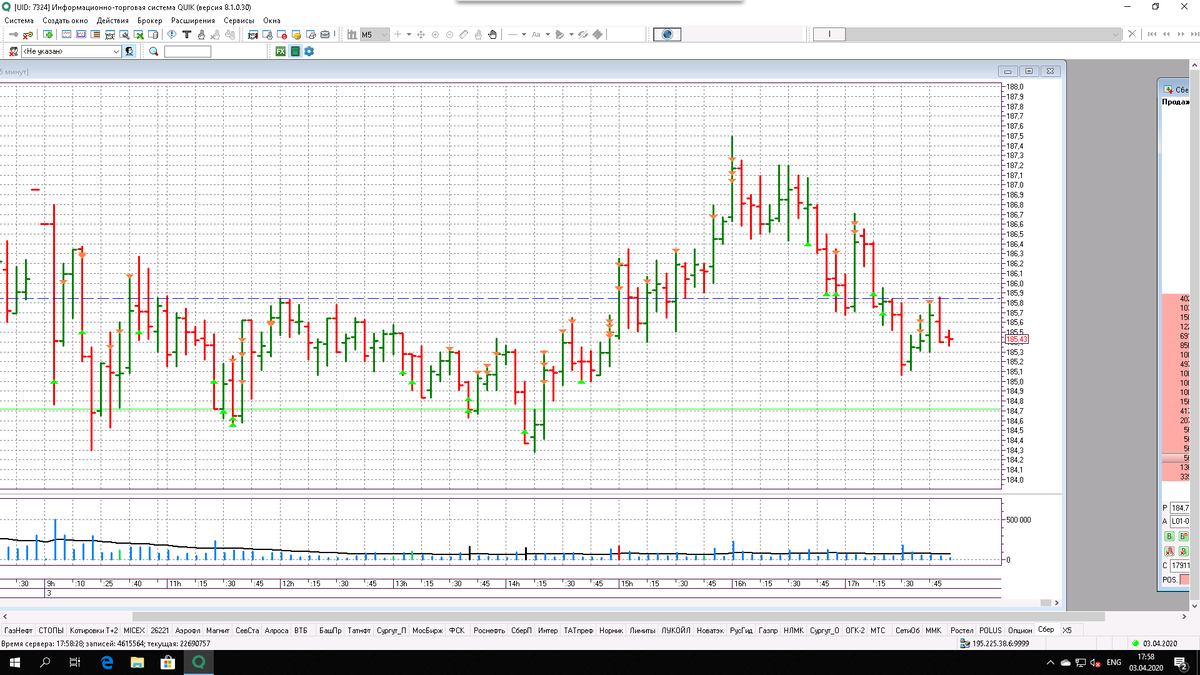Viewport: 1200px width, 675px height.
Task: Click the zoom out minus circle icon
Action: [x=450, y=34]
